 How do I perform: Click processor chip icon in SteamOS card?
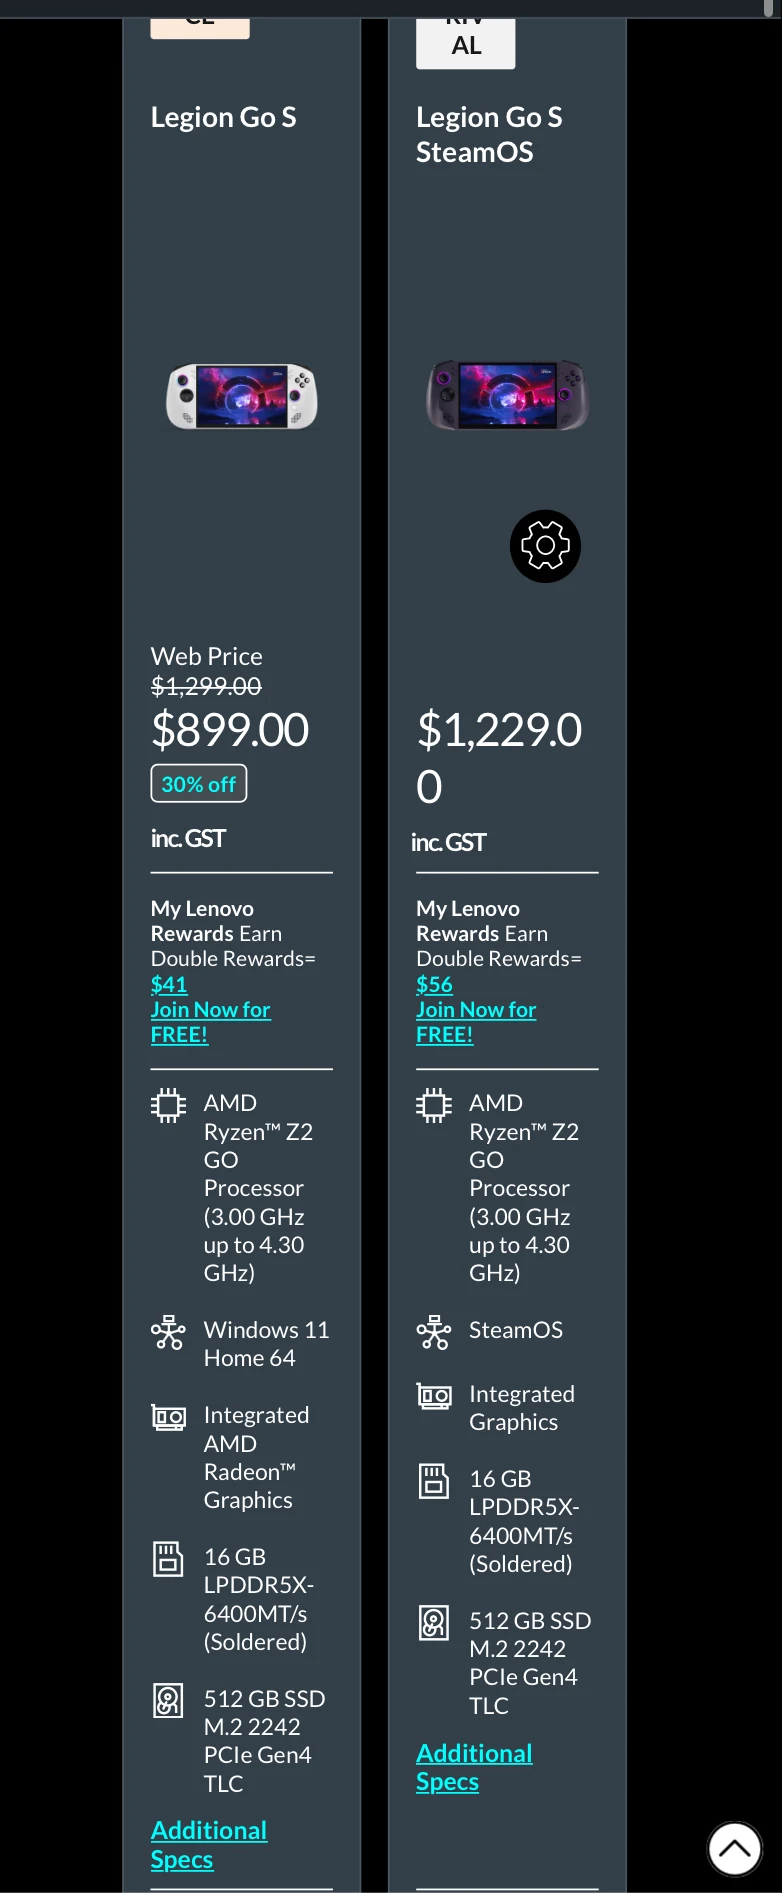click(x=434, y=1105)
